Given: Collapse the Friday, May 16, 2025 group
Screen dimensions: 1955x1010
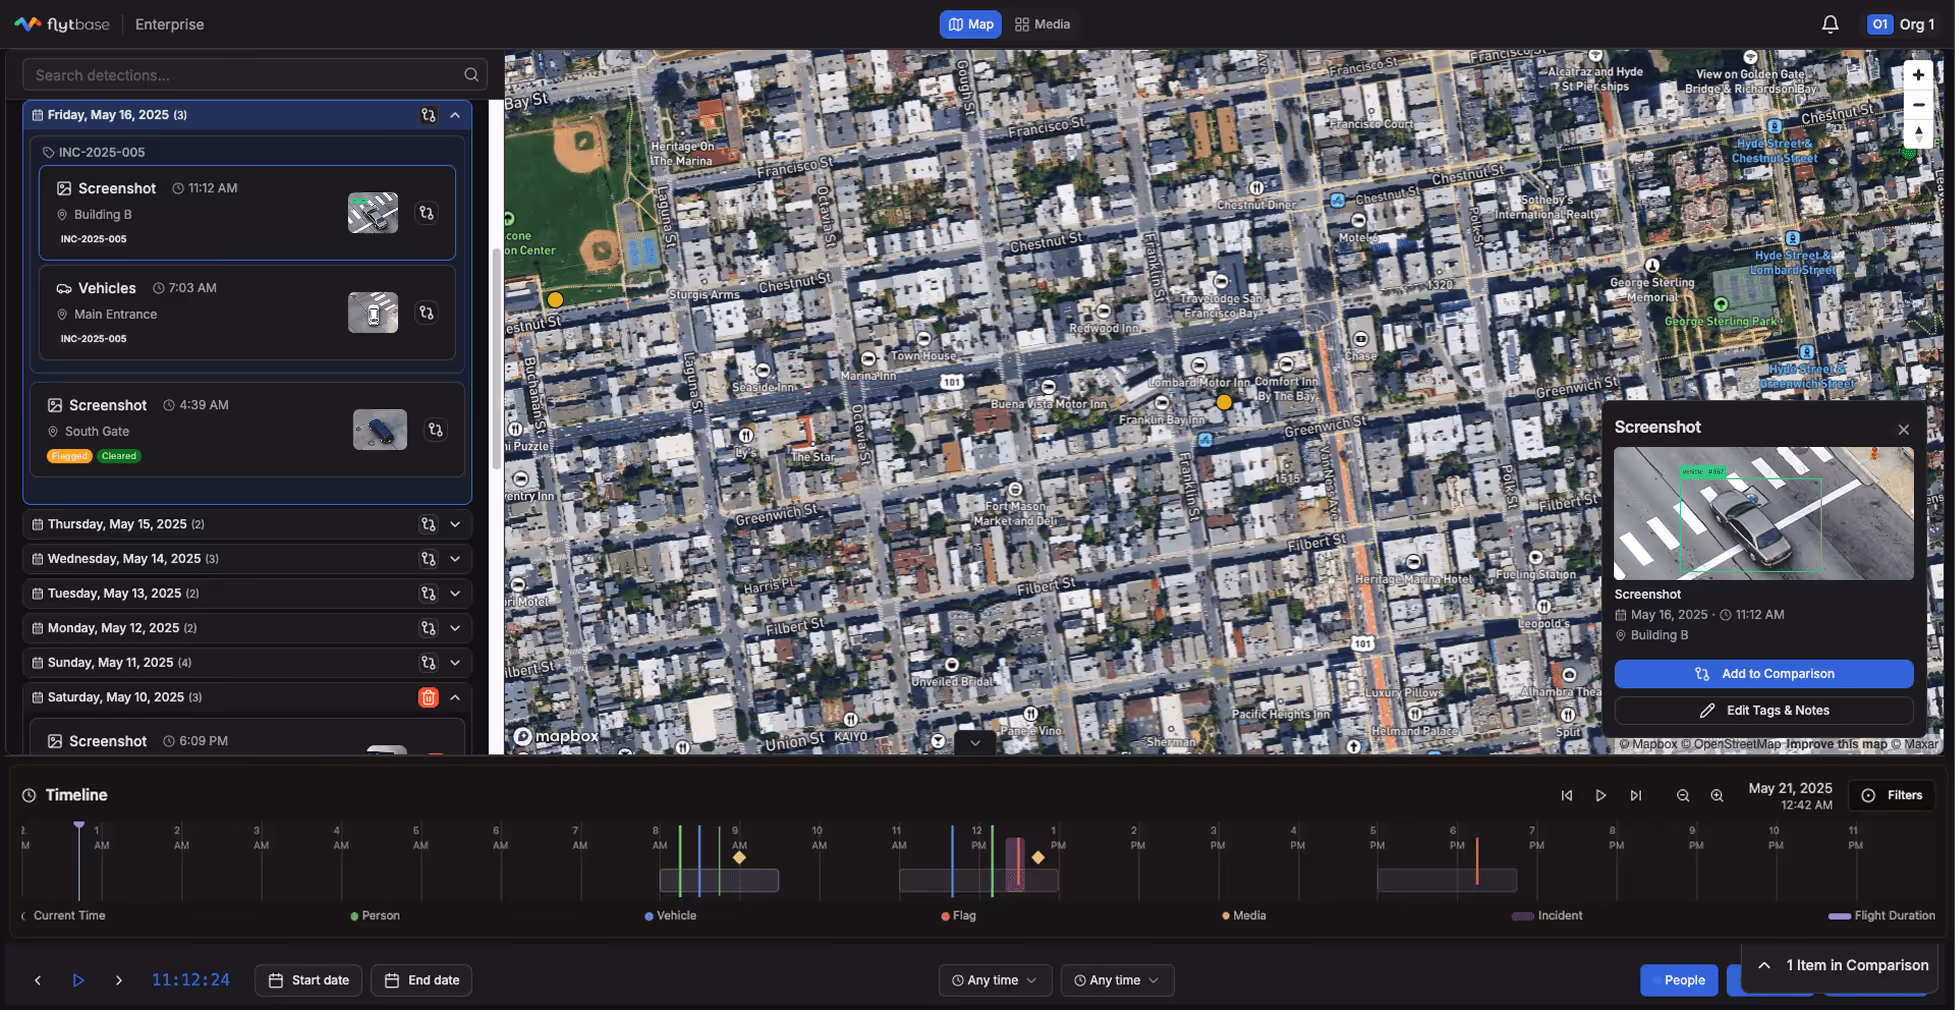Looking at the screenshot, I should [455, 115].
